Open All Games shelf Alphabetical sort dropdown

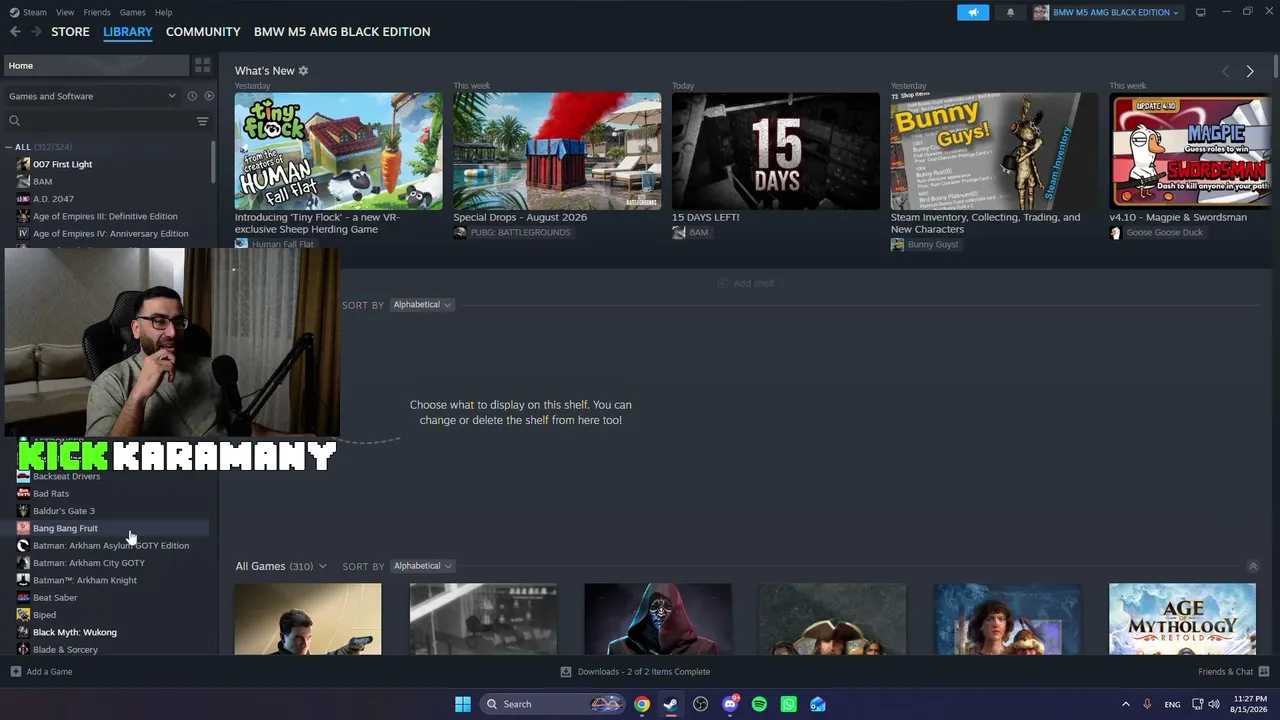tap(421, 566)
